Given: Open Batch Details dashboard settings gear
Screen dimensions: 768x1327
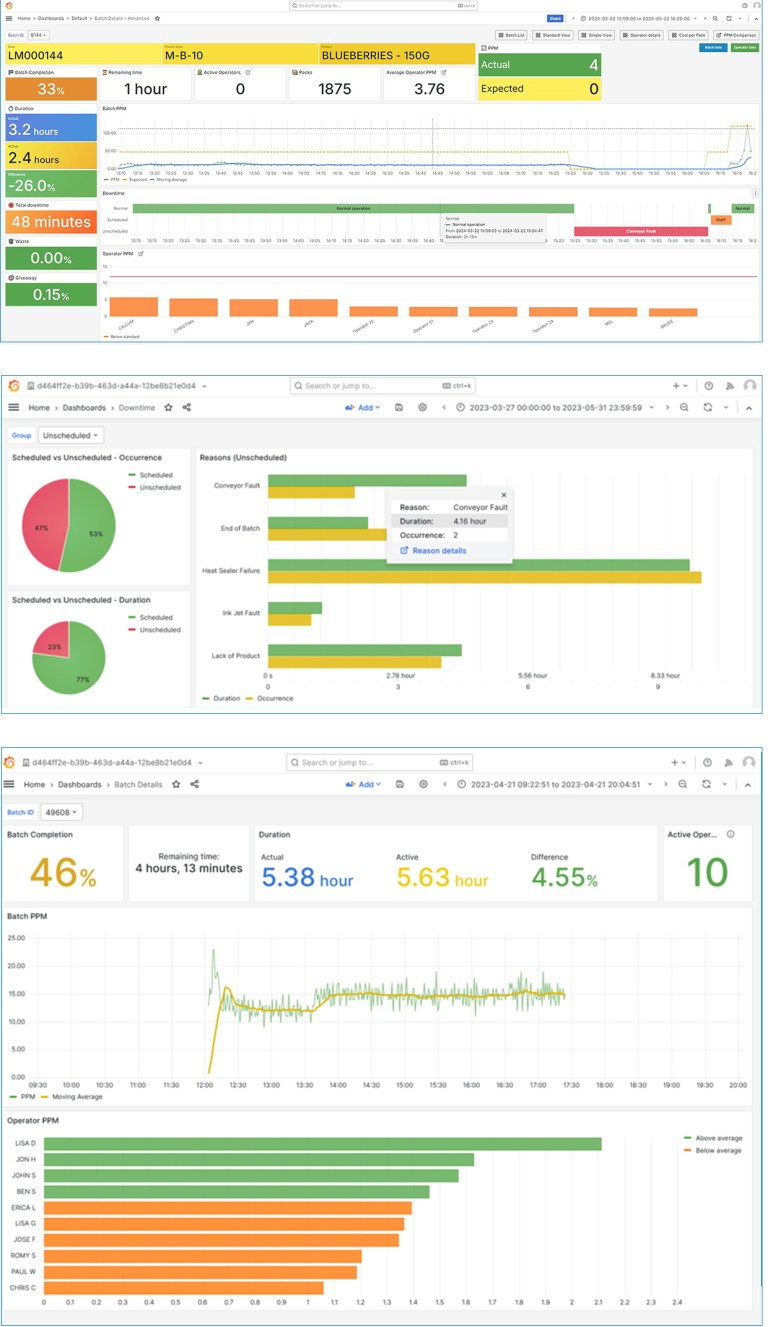Looking at the screenshot, I should (x=422, y=785).
